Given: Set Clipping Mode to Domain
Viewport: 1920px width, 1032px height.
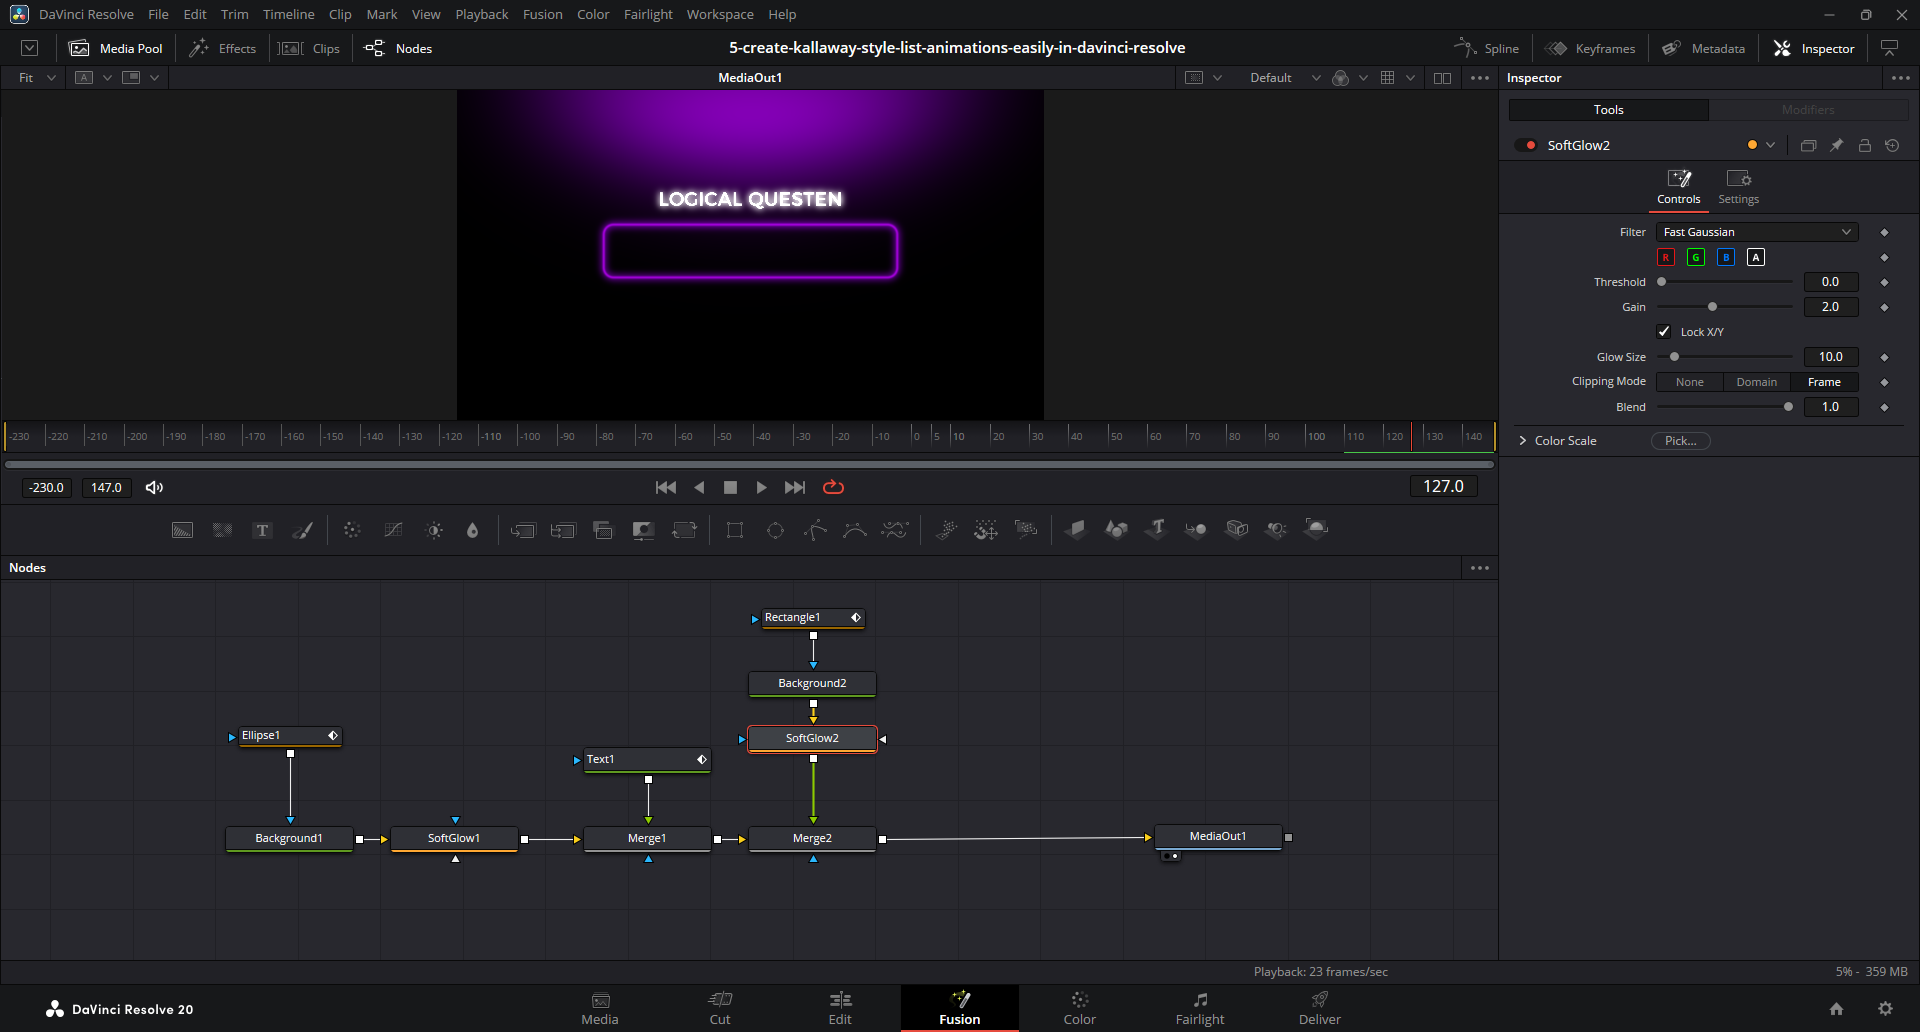Looking at the screenshot, I should (x=1756, y=382).
